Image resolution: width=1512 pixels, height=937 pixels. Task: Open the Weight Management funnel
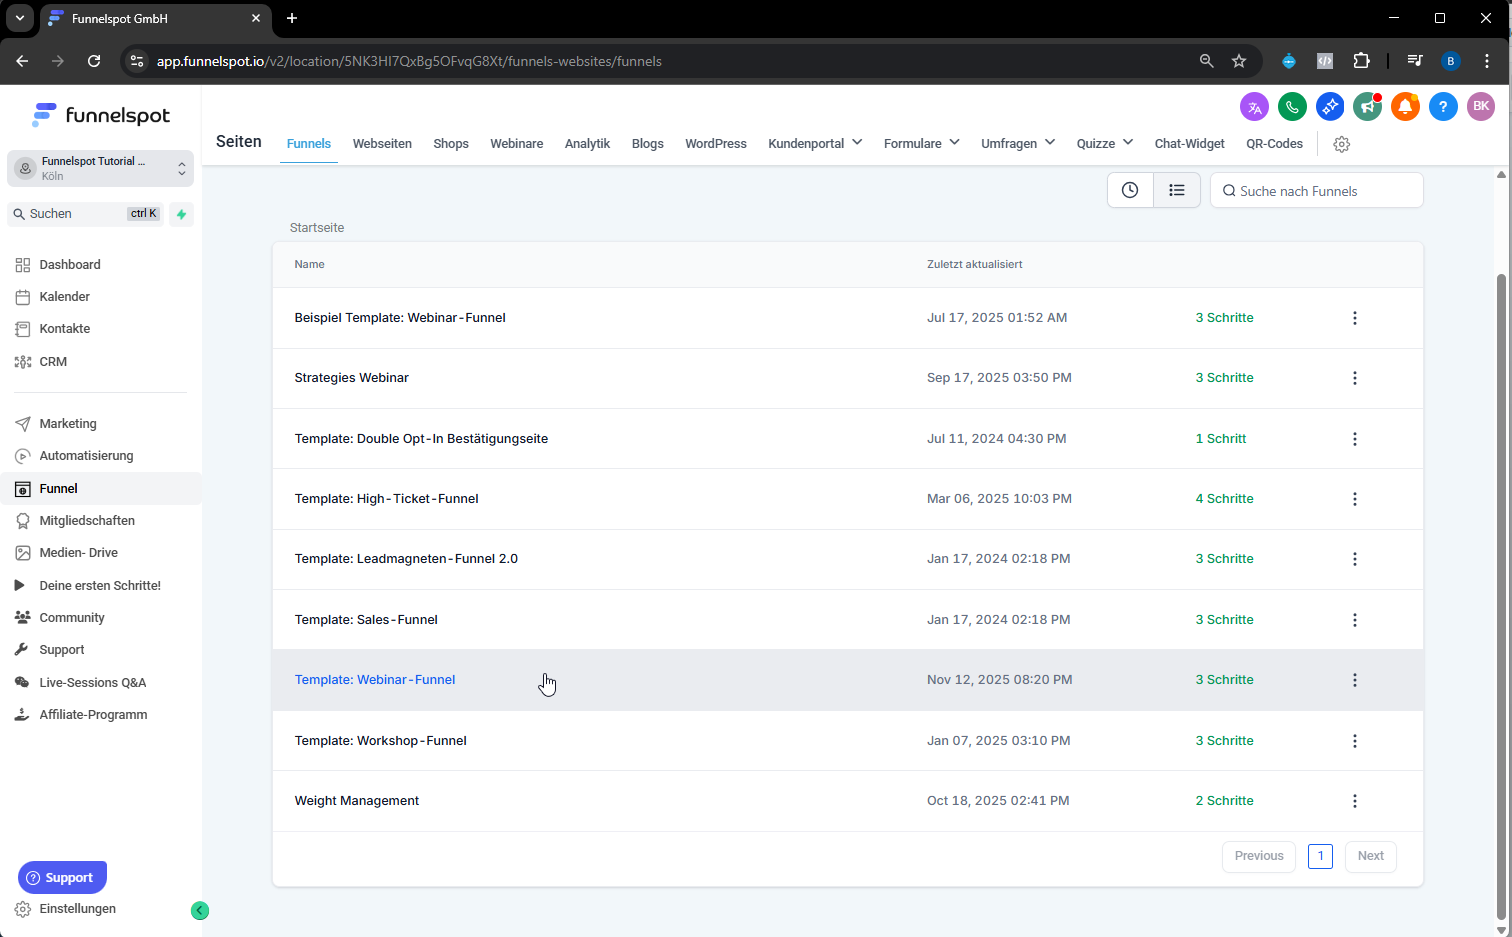[357, 801]
